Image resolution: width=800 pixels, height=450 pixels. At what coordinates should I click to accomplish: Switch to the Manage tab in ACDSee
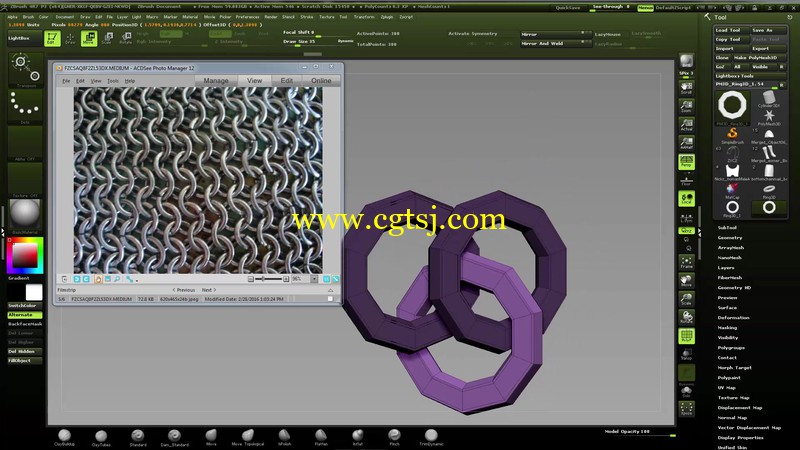[216, 81]
